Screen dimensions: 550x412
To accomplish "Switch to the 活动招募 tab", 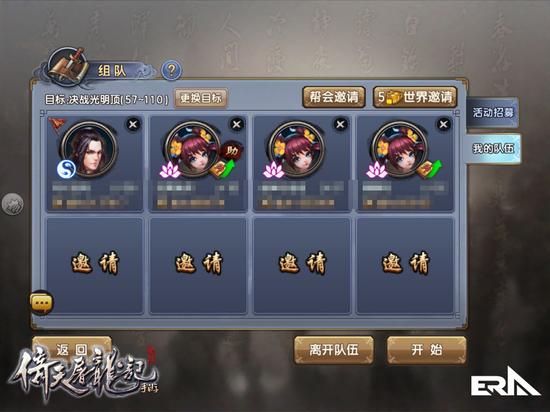I will (x=492, y=113).
